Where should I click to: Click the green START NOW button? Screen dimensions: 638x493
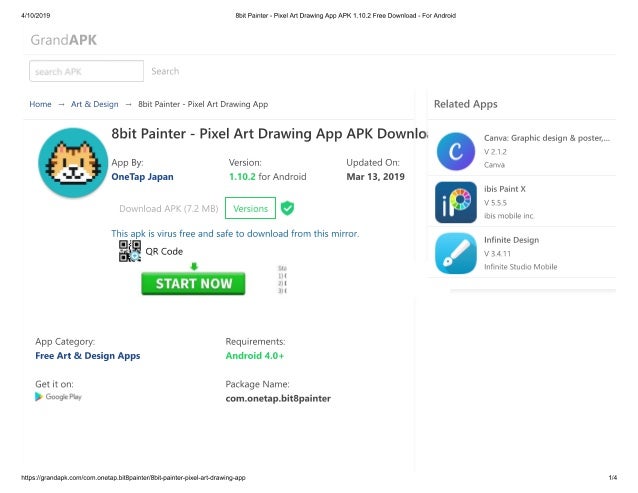[x=193, y=284]
